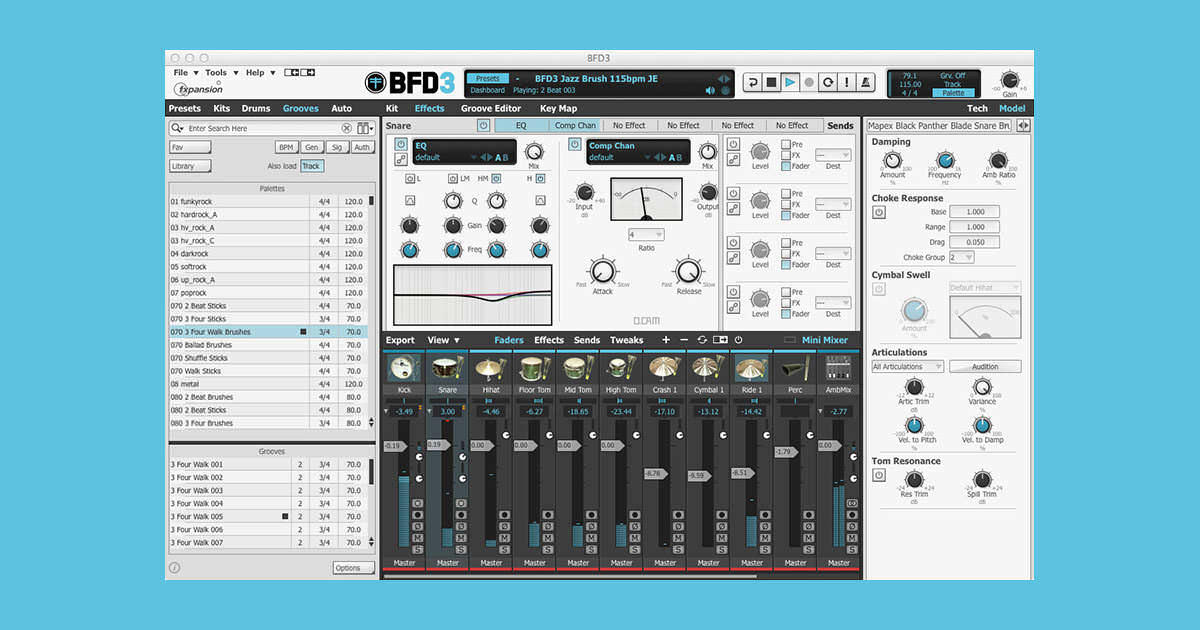Click the panic exclamation button

tap(847, 82)
